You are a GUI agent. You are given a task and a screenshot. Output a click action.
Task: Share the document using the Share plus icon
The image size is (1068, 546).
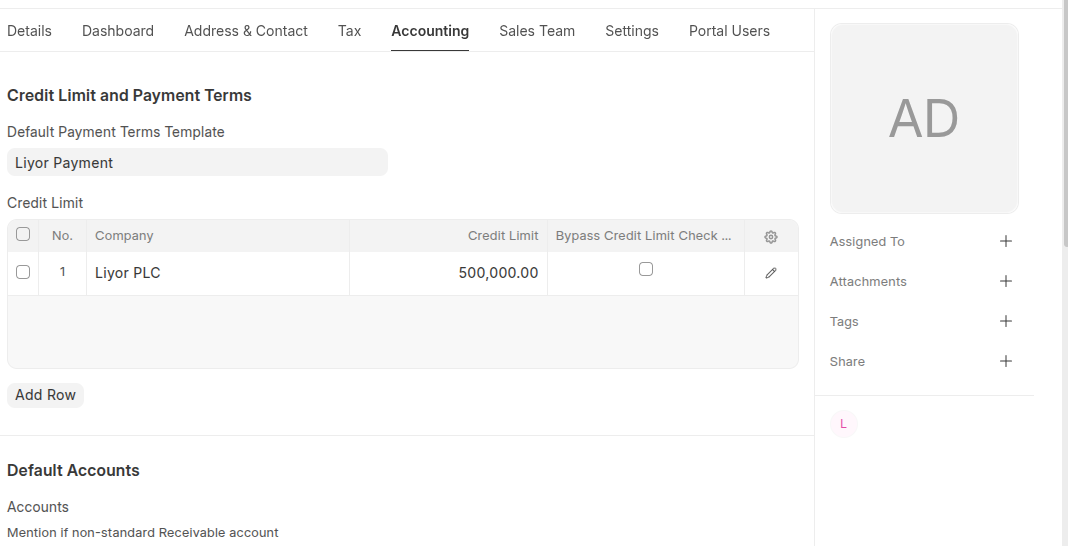click(1006, 361)
